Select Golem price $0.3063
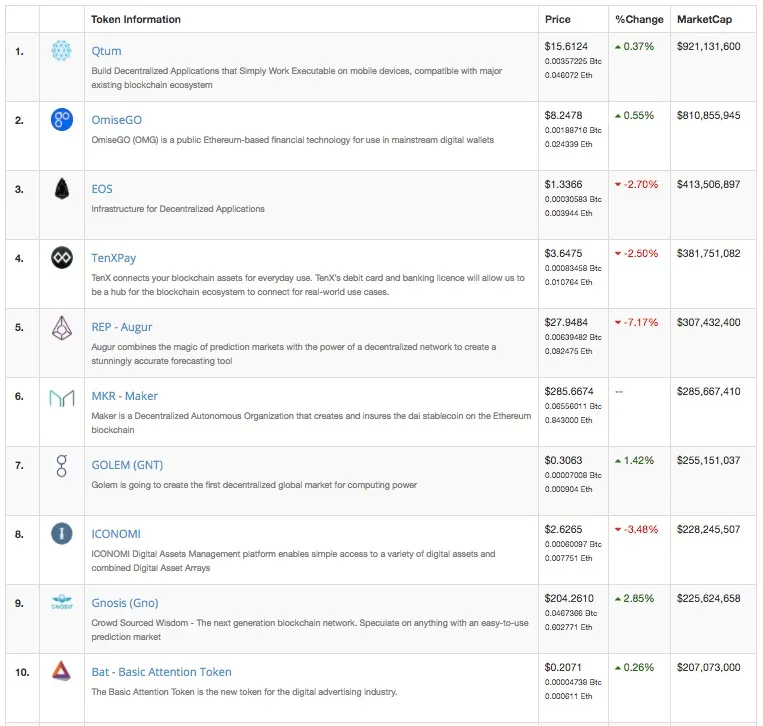The width and height of the screenshot is (763, 726). [x=563, y=460]
